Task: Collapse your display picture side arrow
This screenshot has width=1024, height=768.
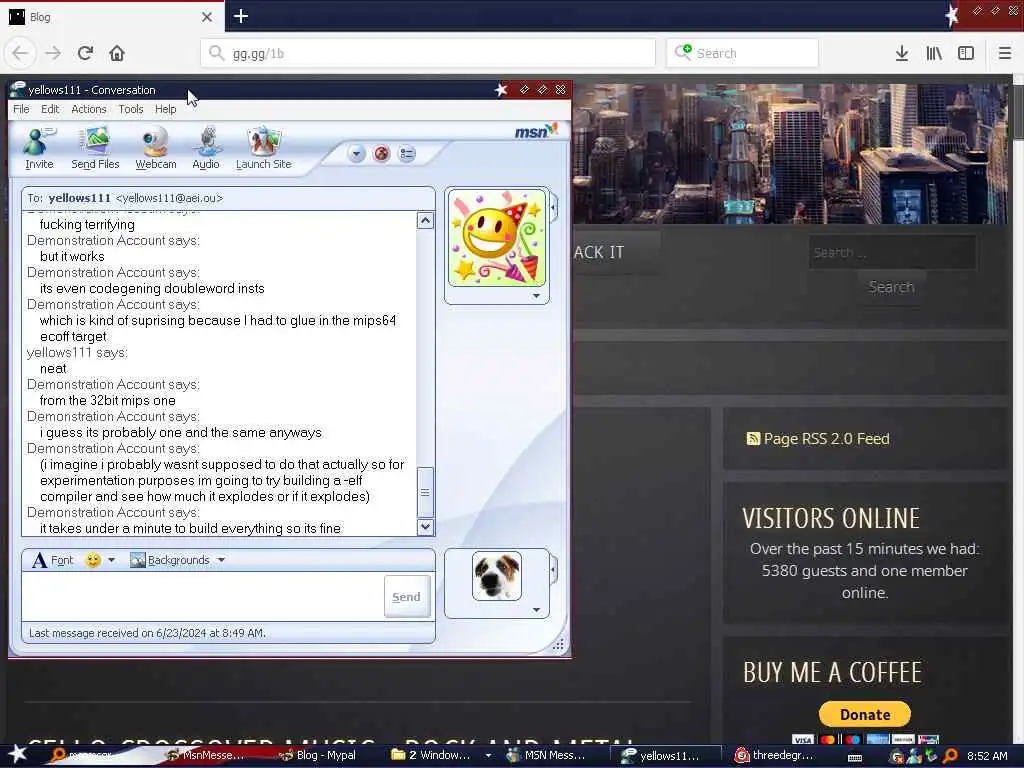Action: tap(553, 570)
